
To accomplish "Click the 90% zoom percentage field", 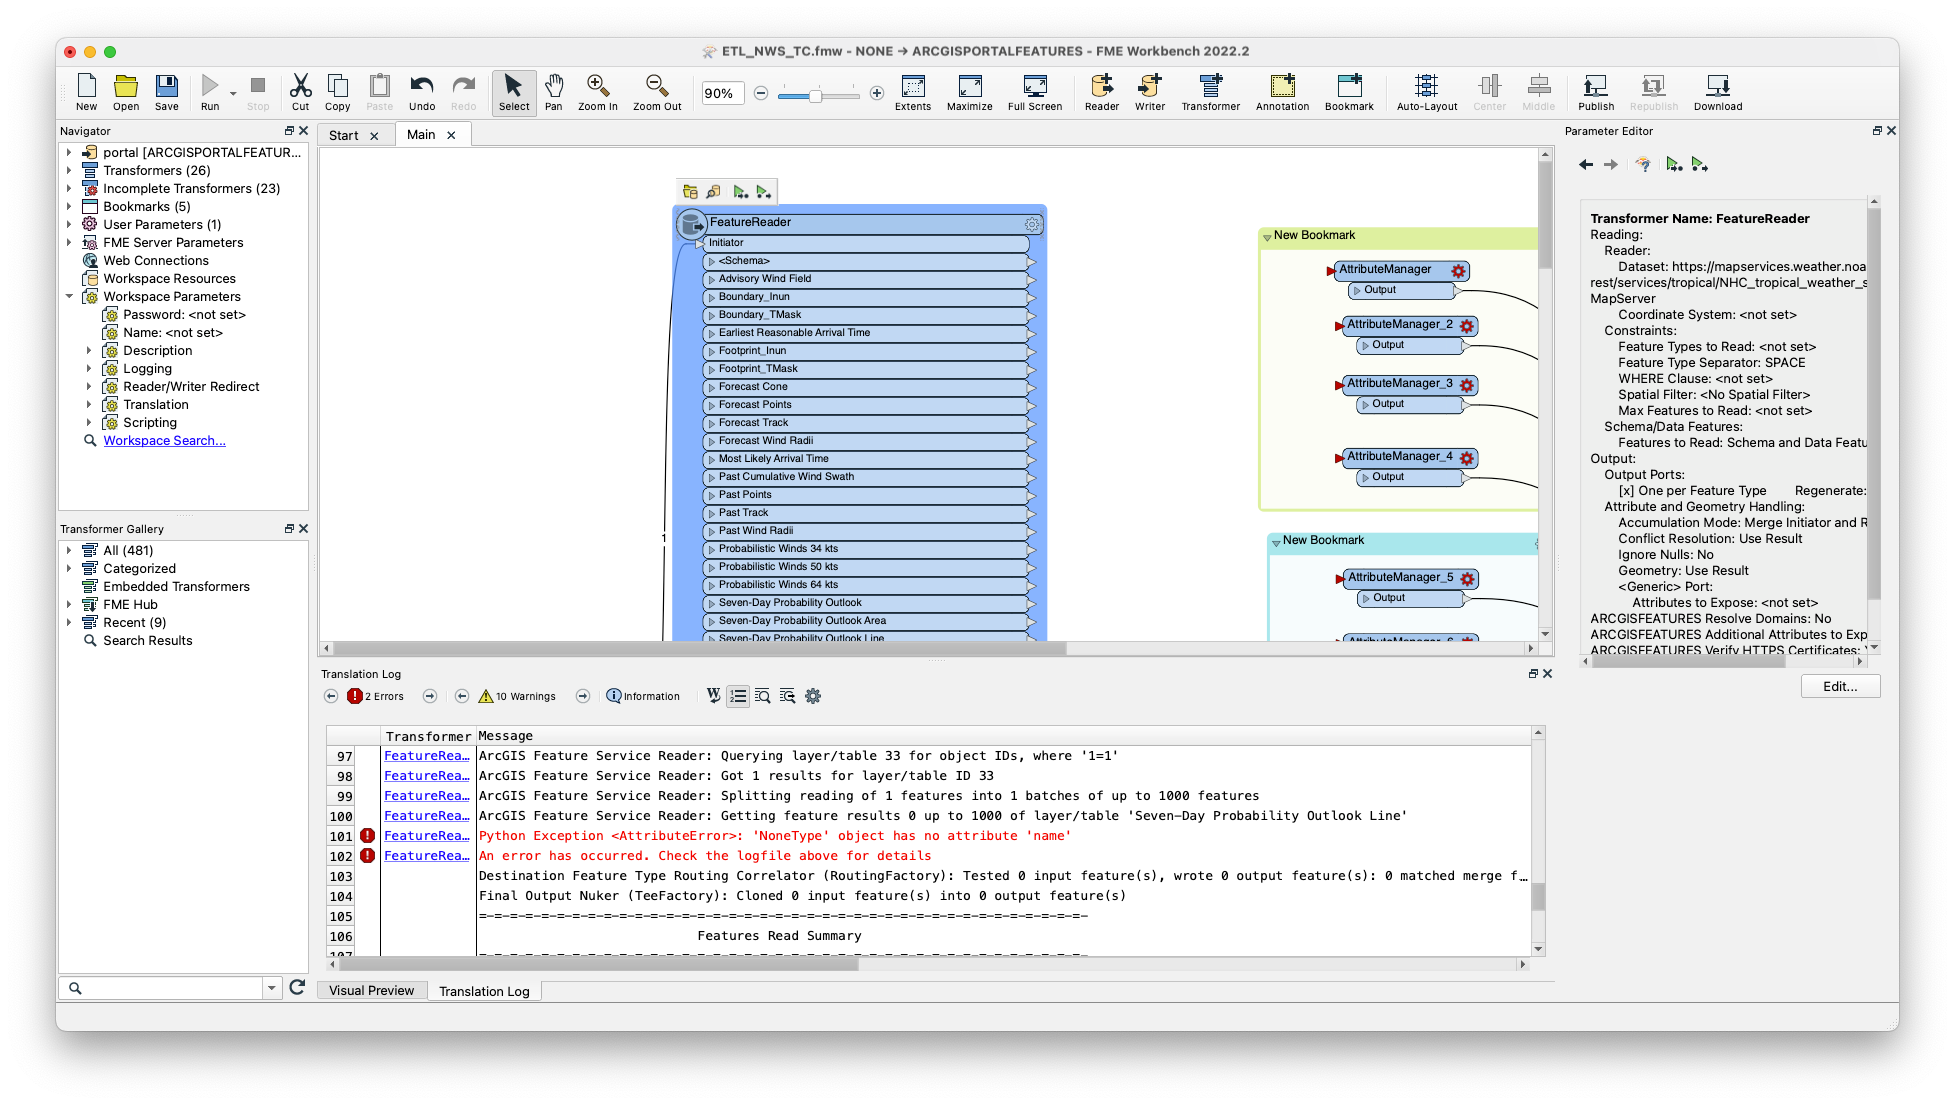I will [722, 94].
